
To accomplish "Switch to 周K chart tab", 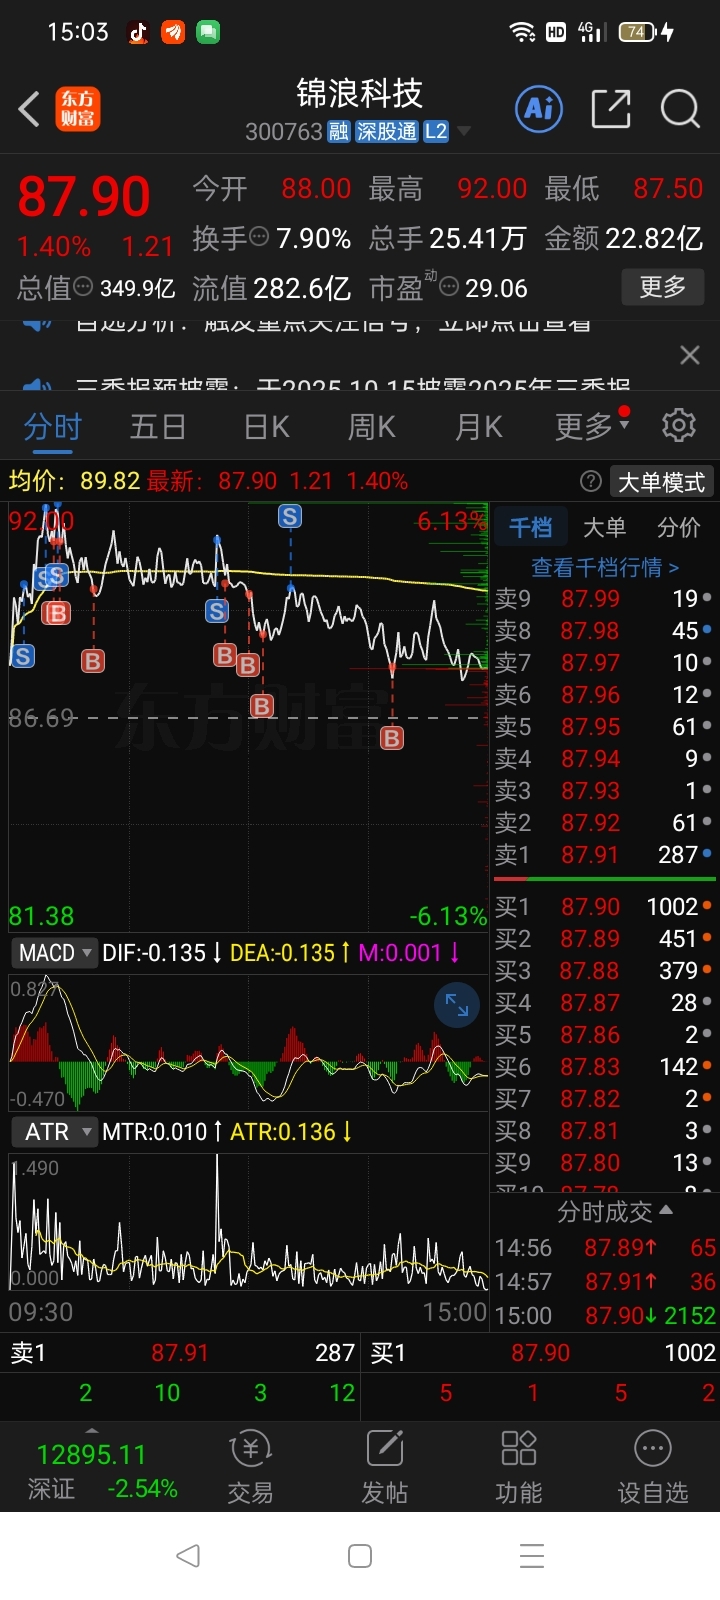I will click(x=371, y=427).
